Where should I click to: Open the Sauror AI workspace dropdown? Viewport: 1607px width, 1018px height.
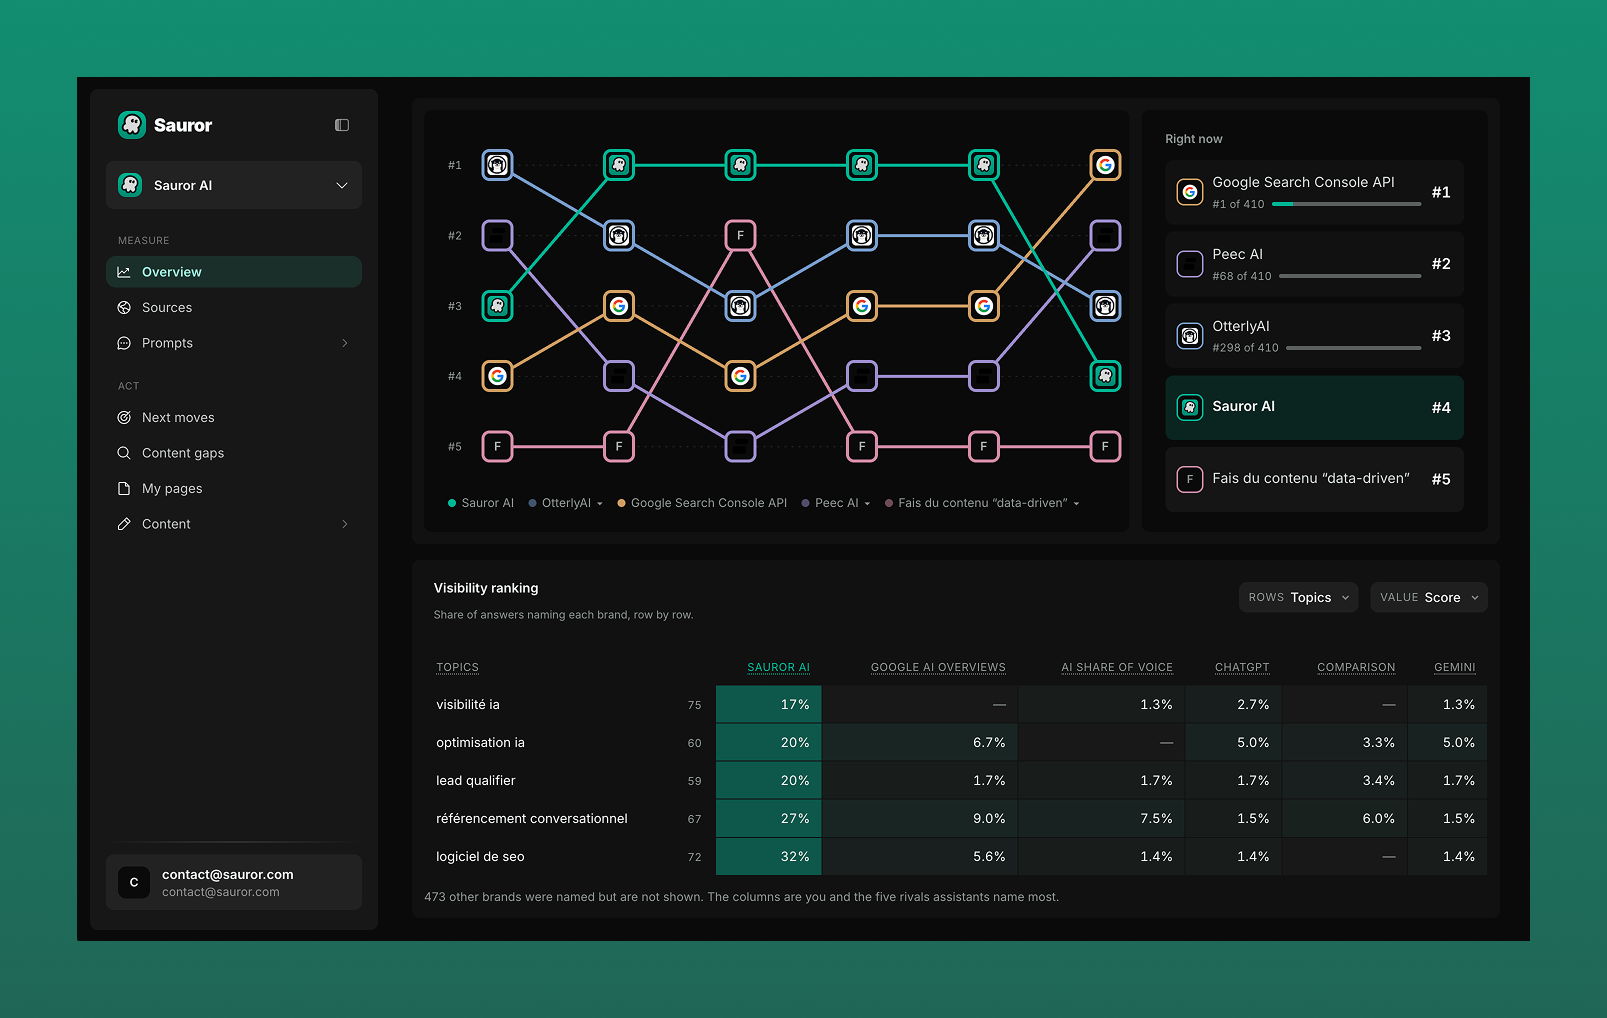click(x=234, y=185)
